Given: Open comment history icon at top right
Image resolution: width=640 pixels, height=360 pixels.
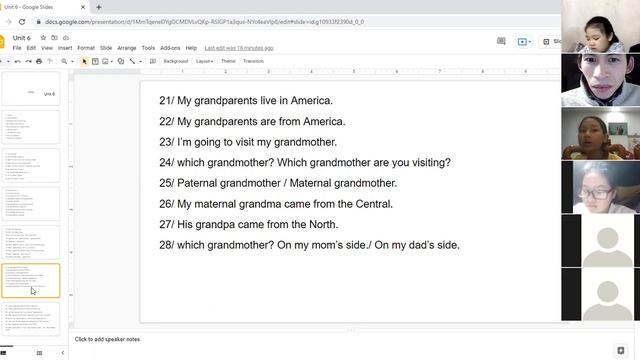Looking at the screenshot, I should (501, 41).
